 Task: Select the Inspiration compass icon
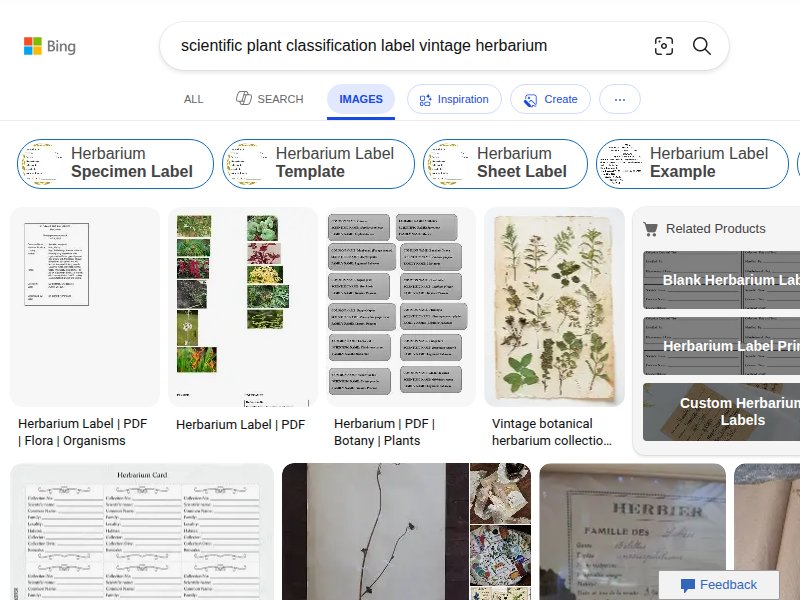(423, 99)
